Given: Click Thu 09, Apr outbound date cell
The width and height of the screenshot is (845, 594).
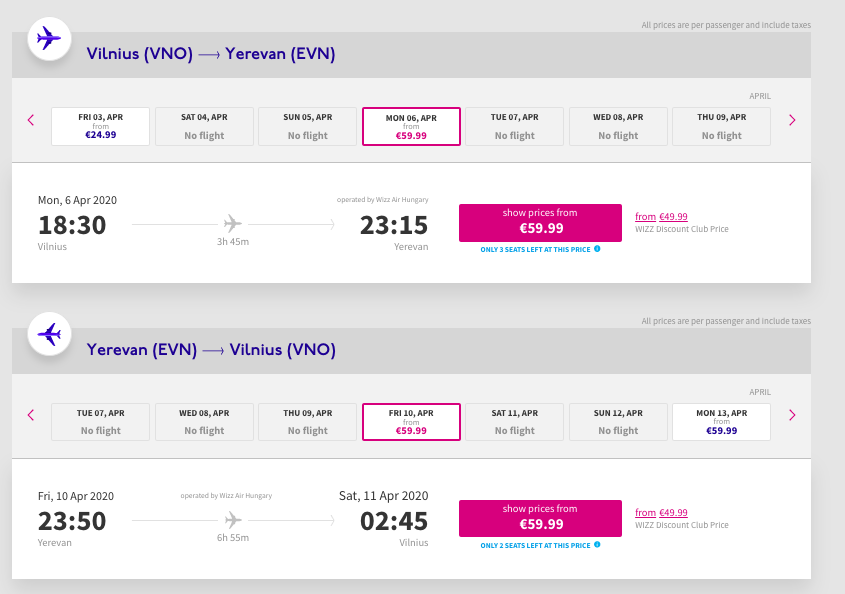Looking at the screenshot, I should coord(722,126).
